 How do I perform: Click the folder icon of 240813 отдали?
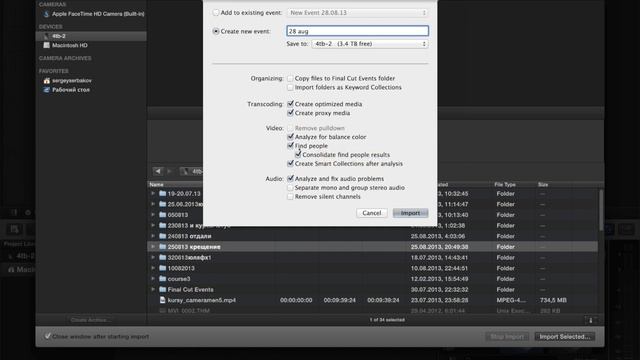162,236
